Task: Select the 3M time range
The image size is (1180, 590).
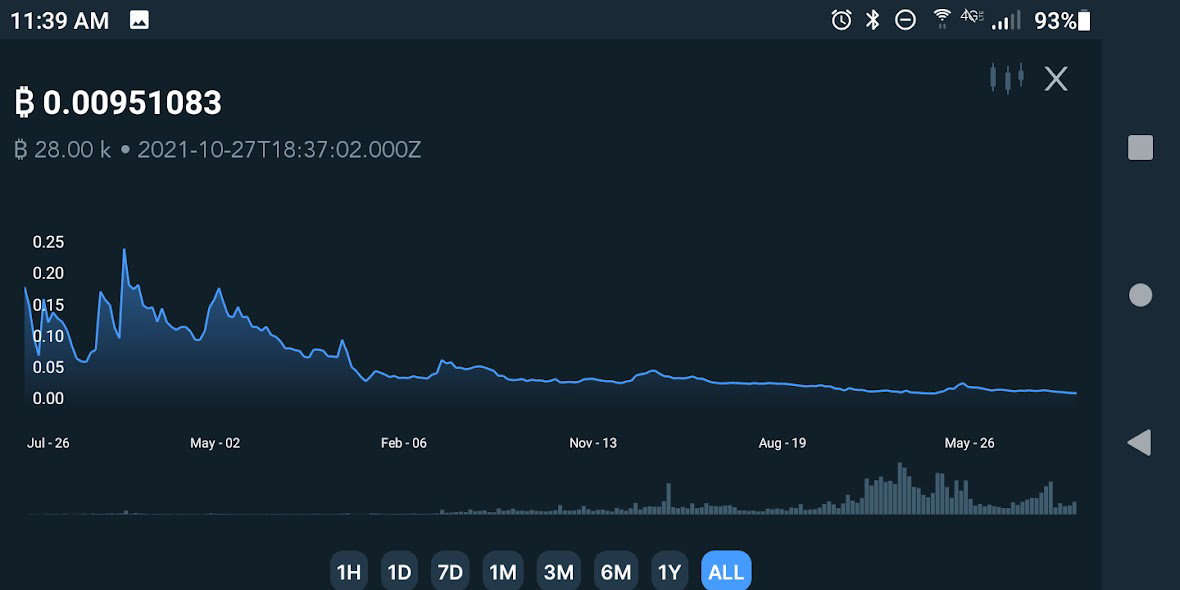Action: click(x=558, y=572)
